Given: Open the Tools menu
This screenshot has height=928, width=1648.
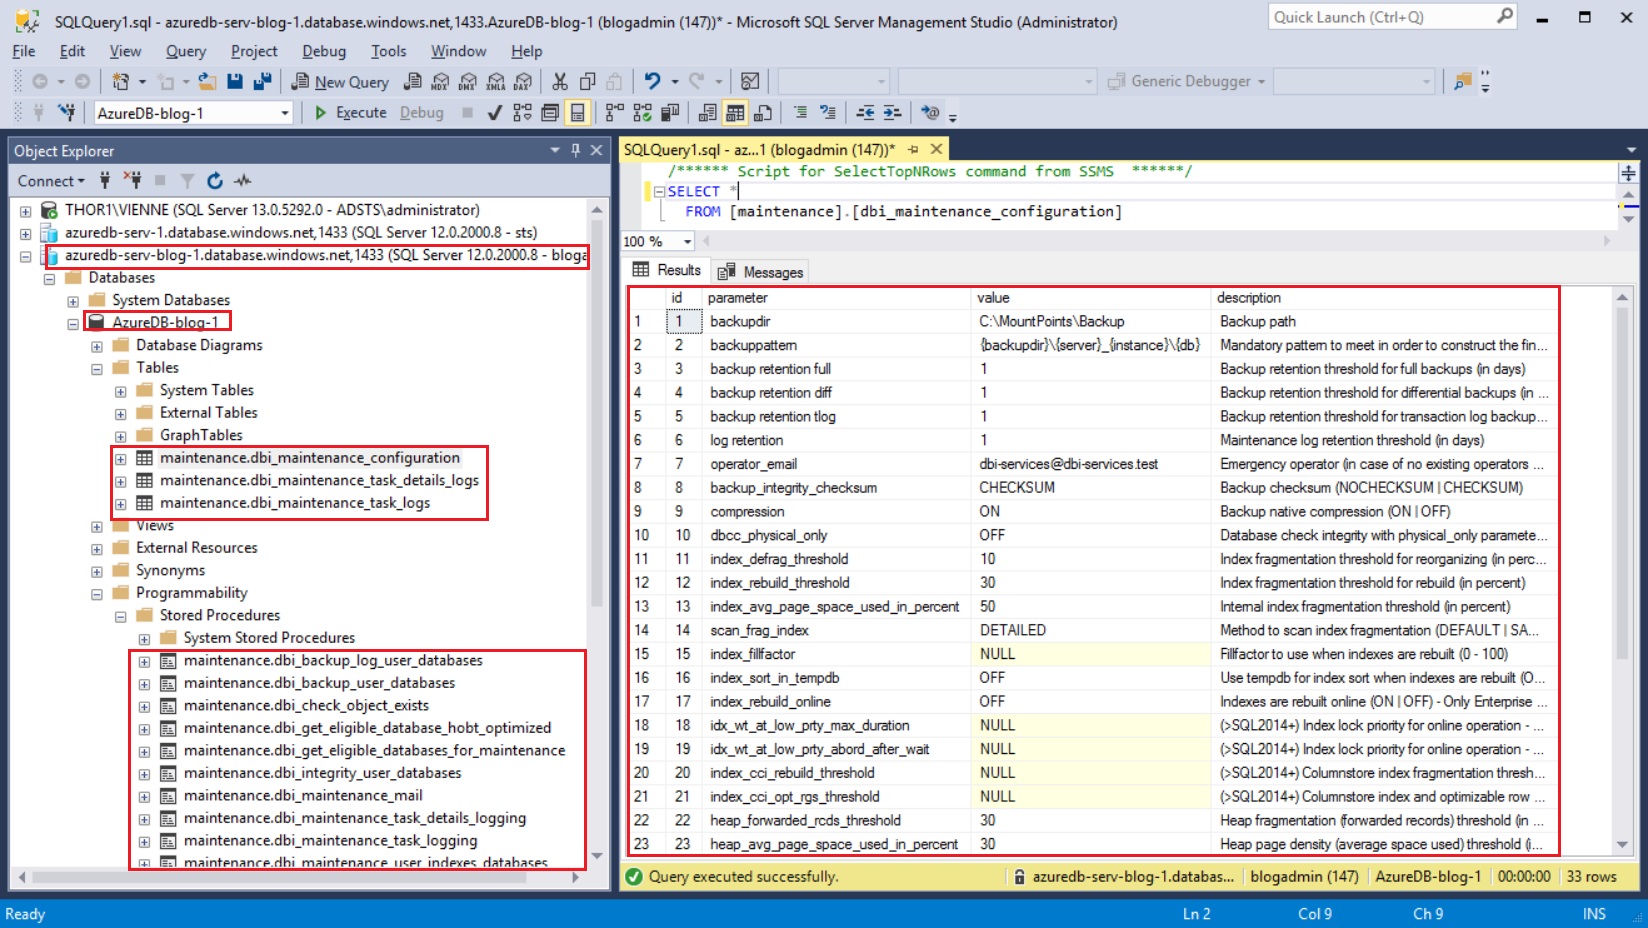Looking at the screenshot, I should pos(388,51).
